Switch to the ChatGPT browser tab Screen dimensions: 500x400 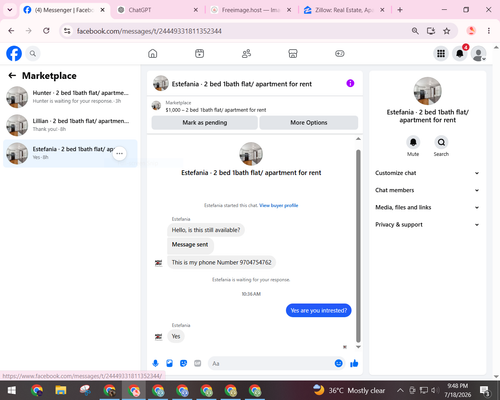coord(158,10)
